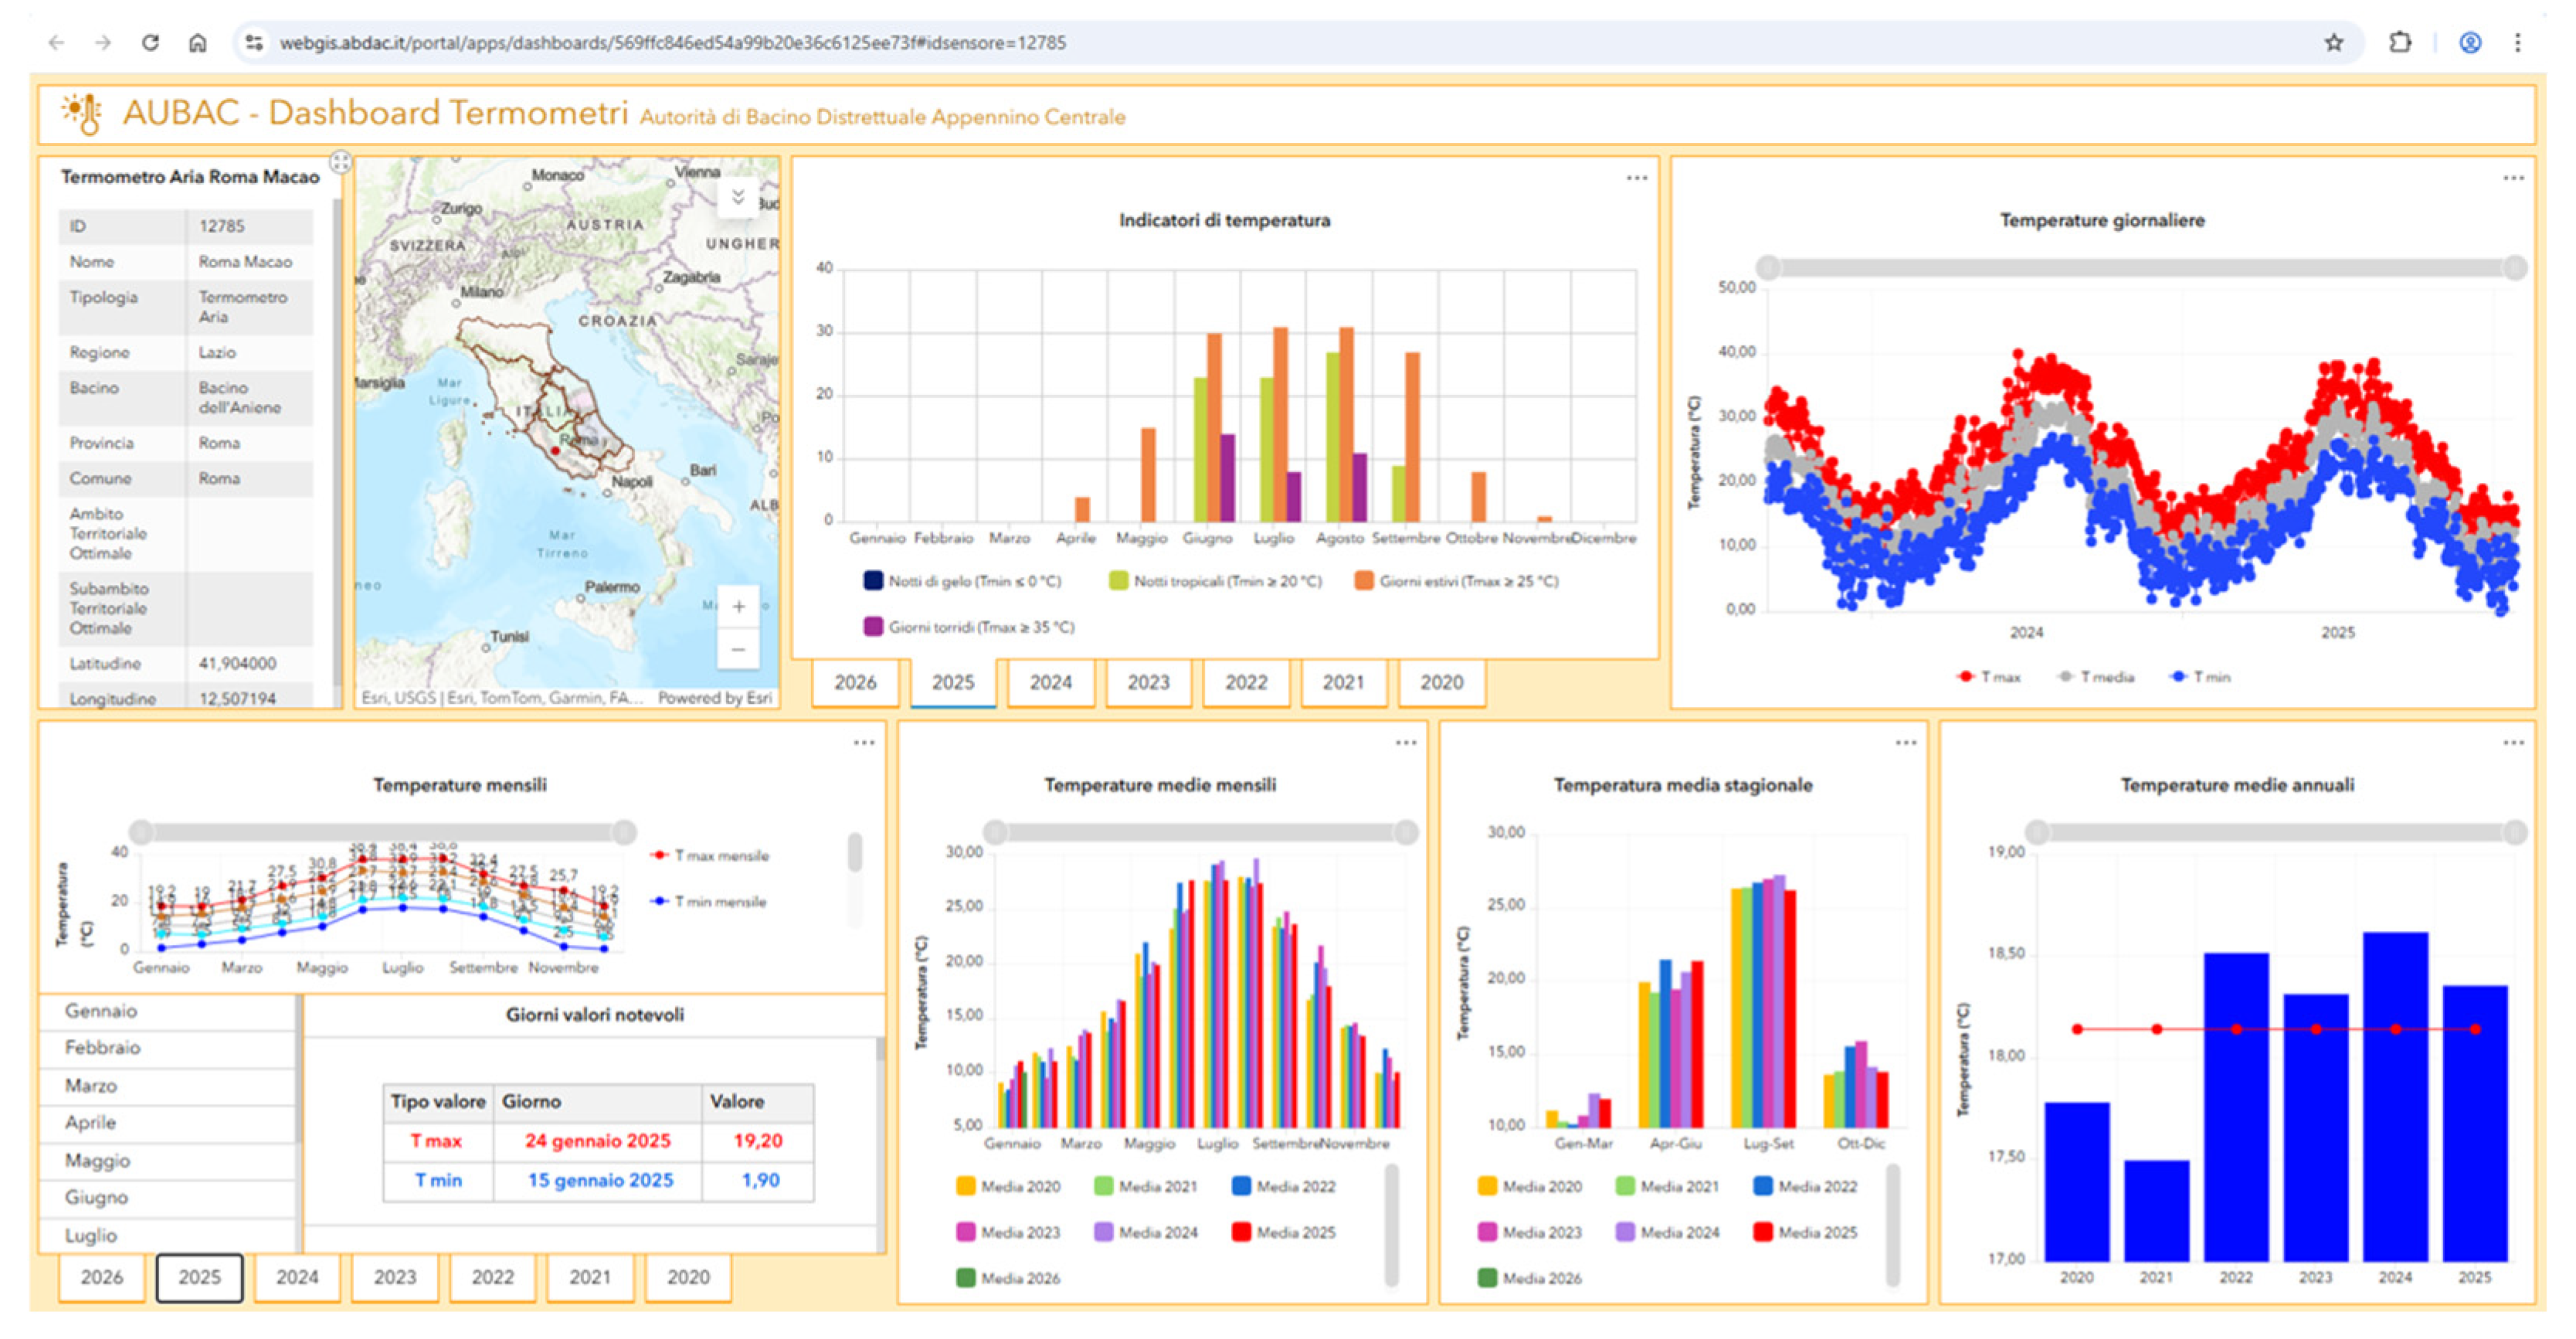Image resolution: width=2576 pixels, height=1339 pixels.
Task: Click scrollbar of Media stagionale legend
Action: click(x=1892, y=1225)
